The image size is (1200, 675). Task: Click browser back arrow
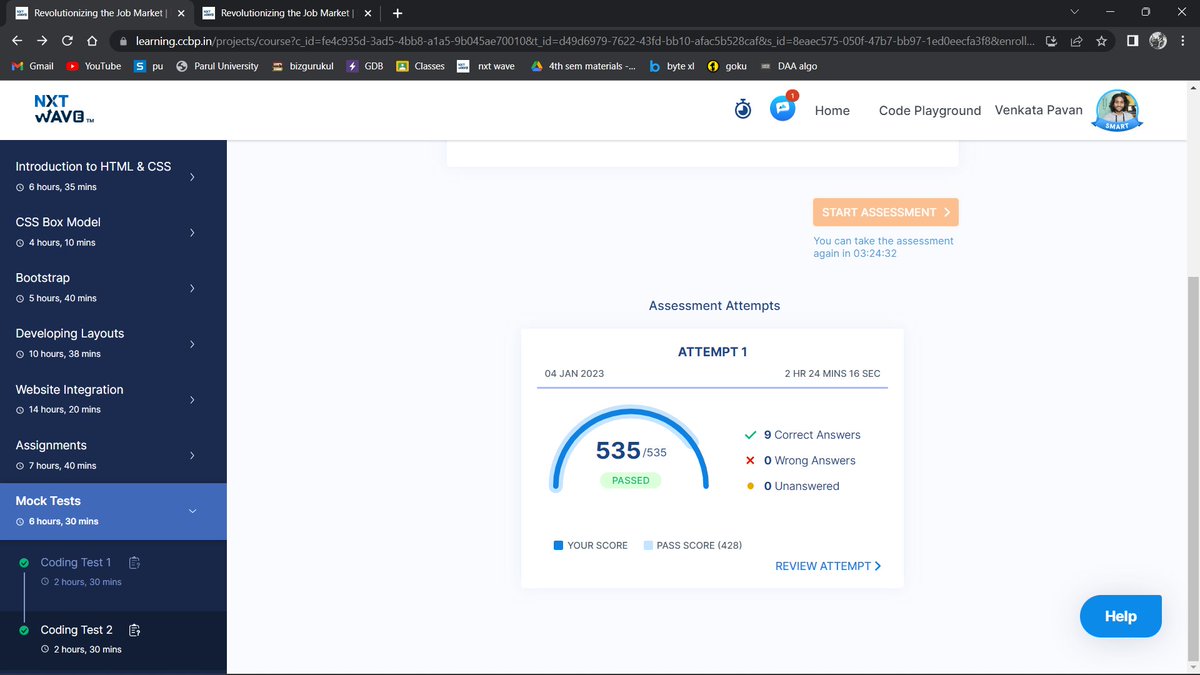(17, 41)
